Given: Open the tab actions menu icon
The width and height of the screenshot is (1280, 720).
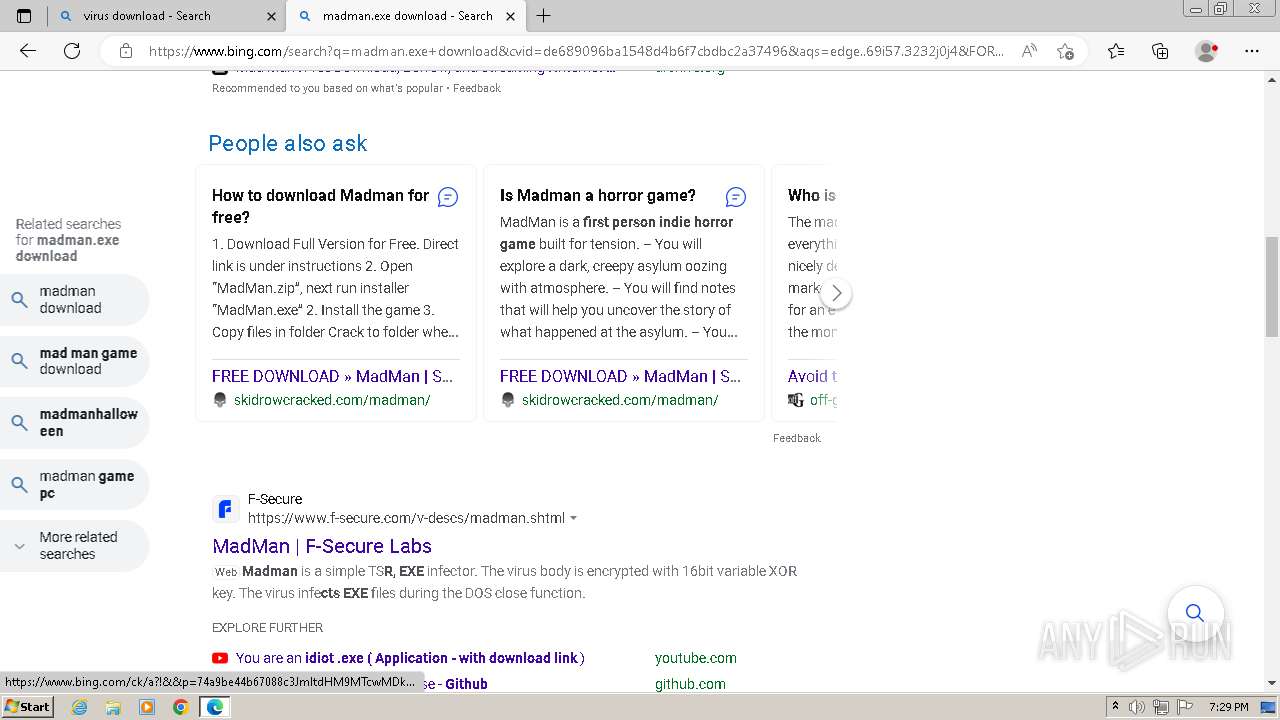Looking at the screenshot, I should tap(24, 15).
